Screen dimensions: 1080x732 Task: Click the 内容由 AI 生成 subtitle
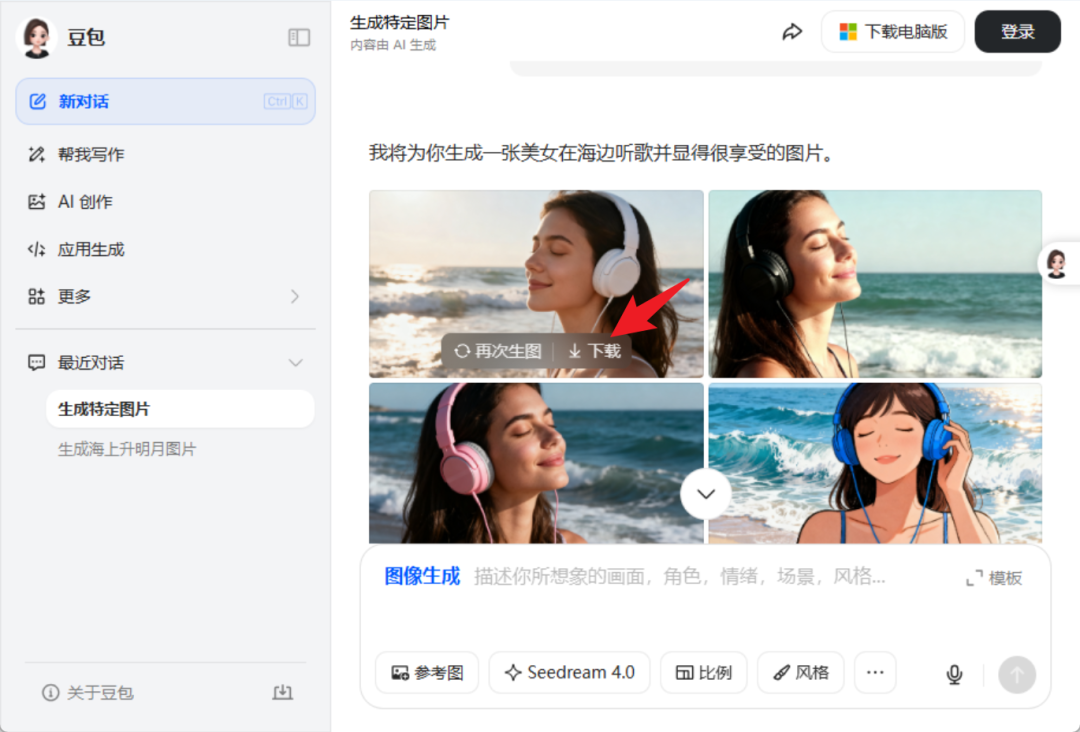coord(393,45)
